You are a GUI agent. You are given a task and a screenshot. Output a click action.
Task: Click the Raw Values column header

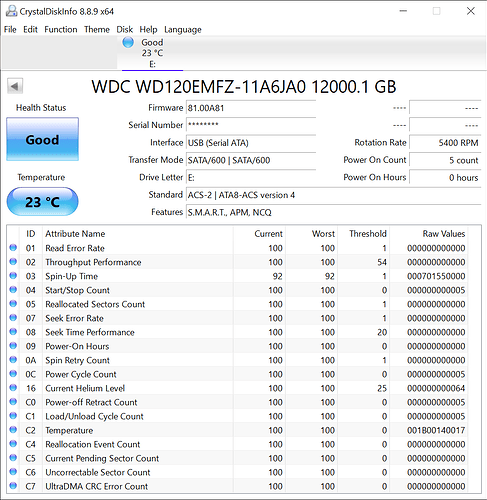pyautogui.click(x=444, y=234)
